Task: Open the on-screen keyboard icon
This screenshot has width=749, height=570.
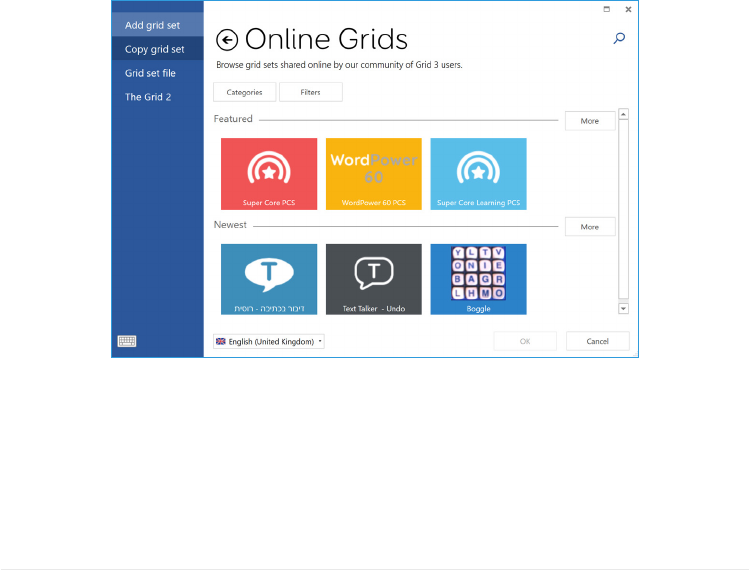Action: tap(127, 341)
